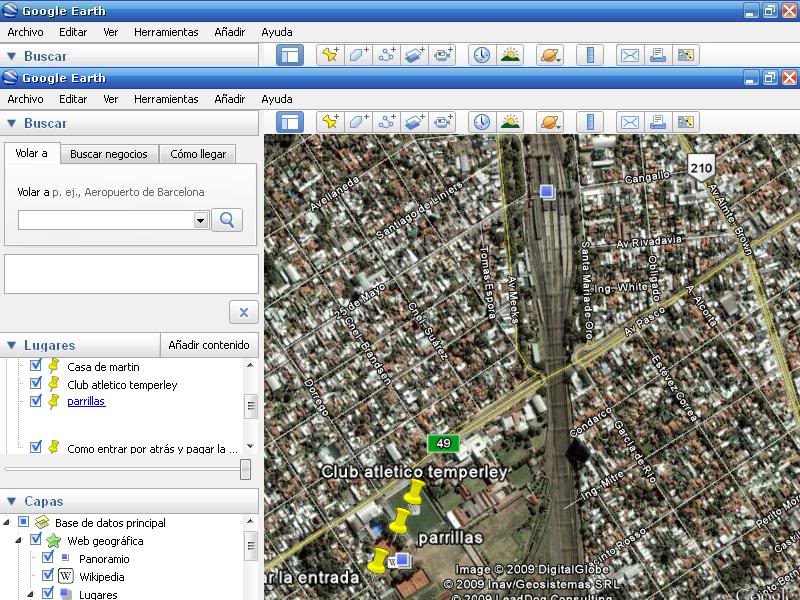Toggle the Lugares layer checkbox under Web geográfica
This screenshot has width=800, height=600.
pyautogui.click(x=48, y=593)
